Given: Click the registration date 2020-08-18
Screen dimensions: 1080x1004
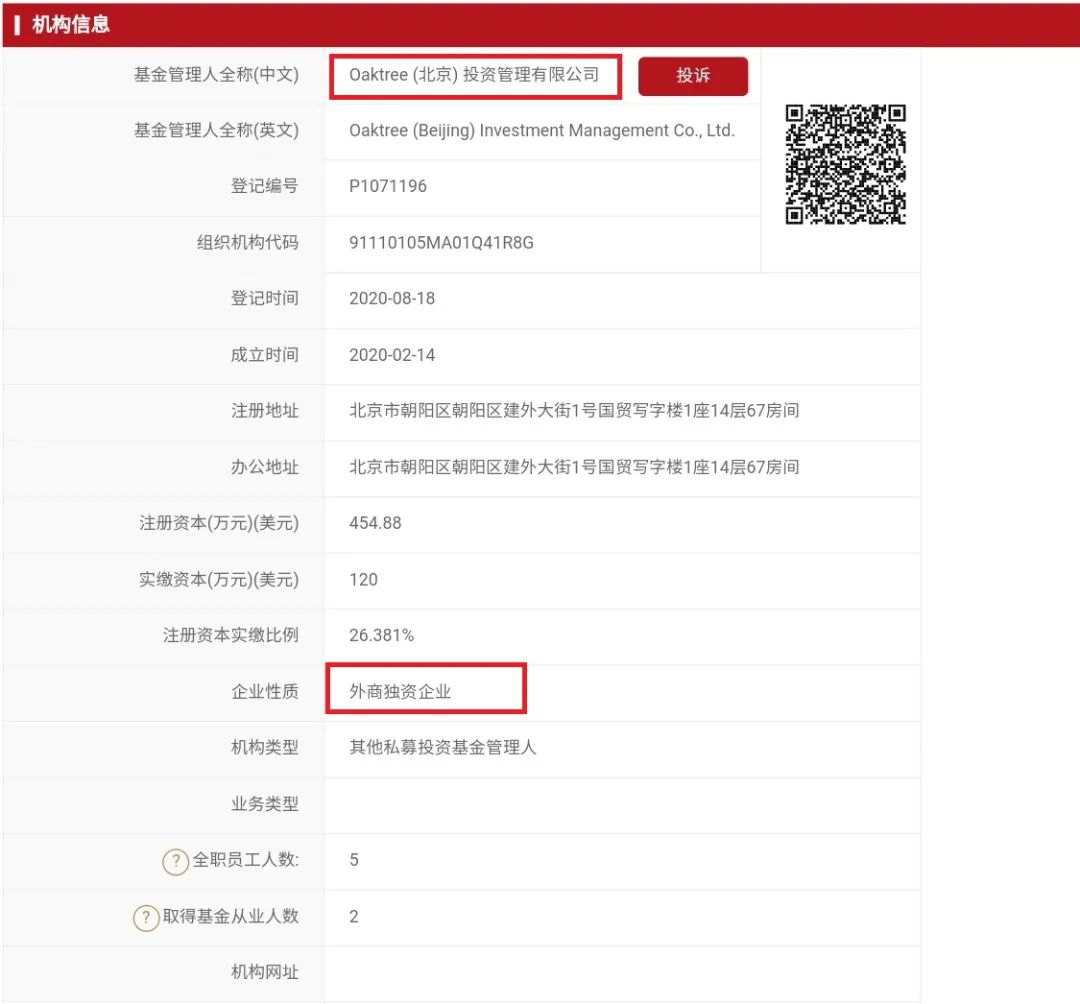Looking at the screenshot, I should pyautogui.click(x=392, y=299).
